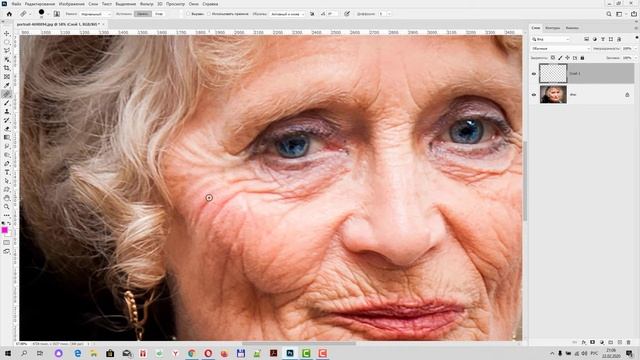The height and width of the screenshot is (360, 640).
Task: Select the background photo layer thumbnail
Action: [553, 95]
